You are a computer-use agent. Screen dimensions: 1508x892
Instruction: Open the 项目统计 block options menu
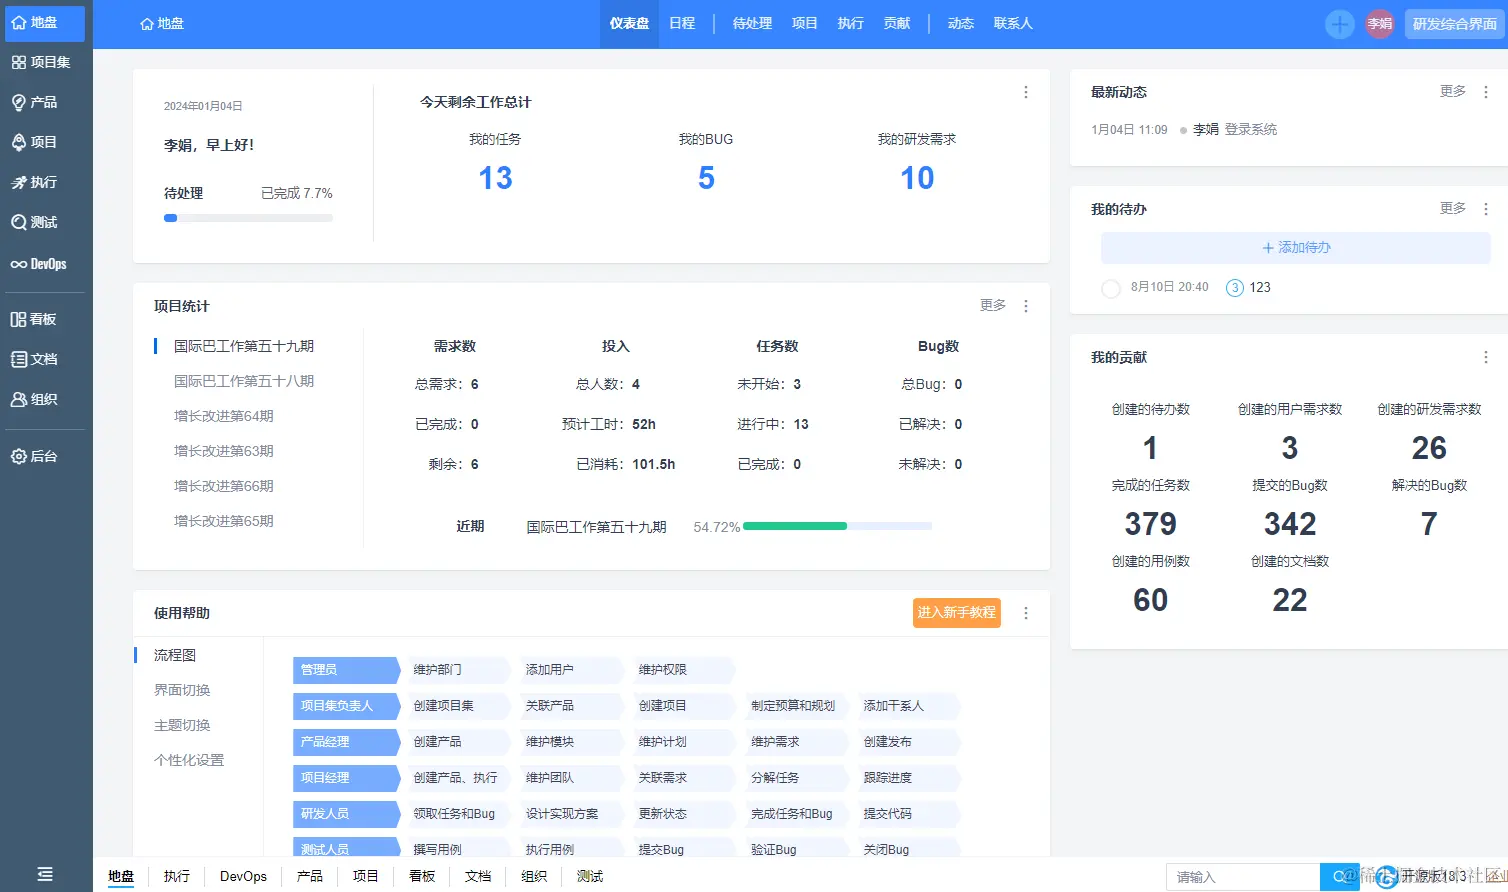[x=1026, y=306]
